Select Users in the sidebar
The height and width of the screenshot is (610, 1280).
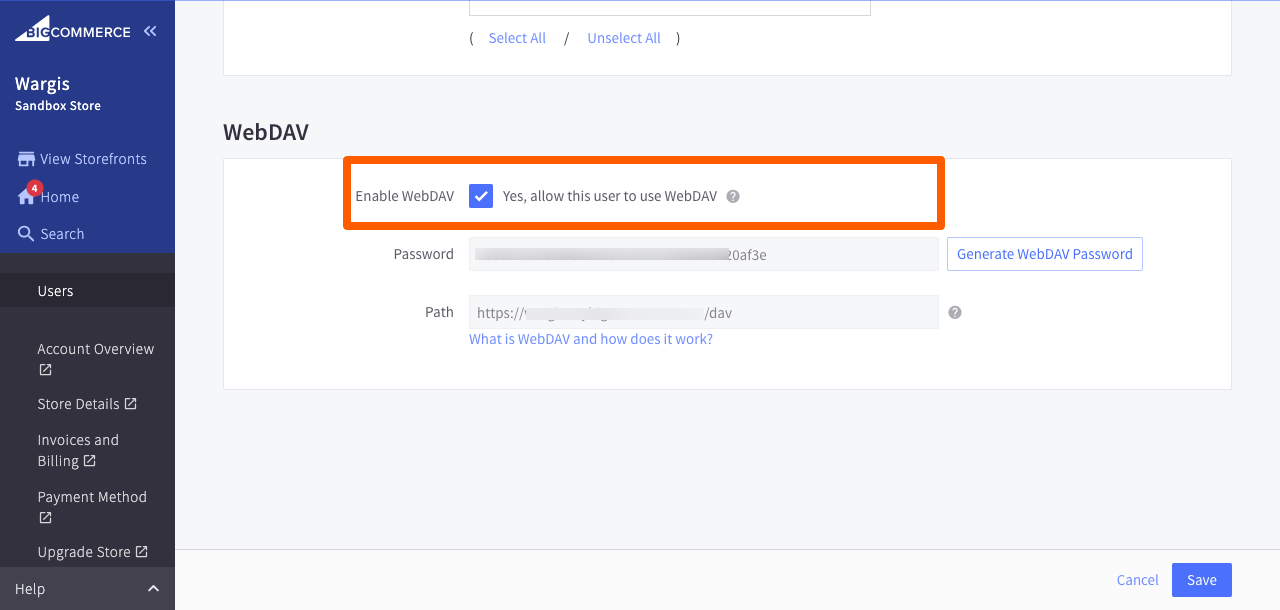55,290
